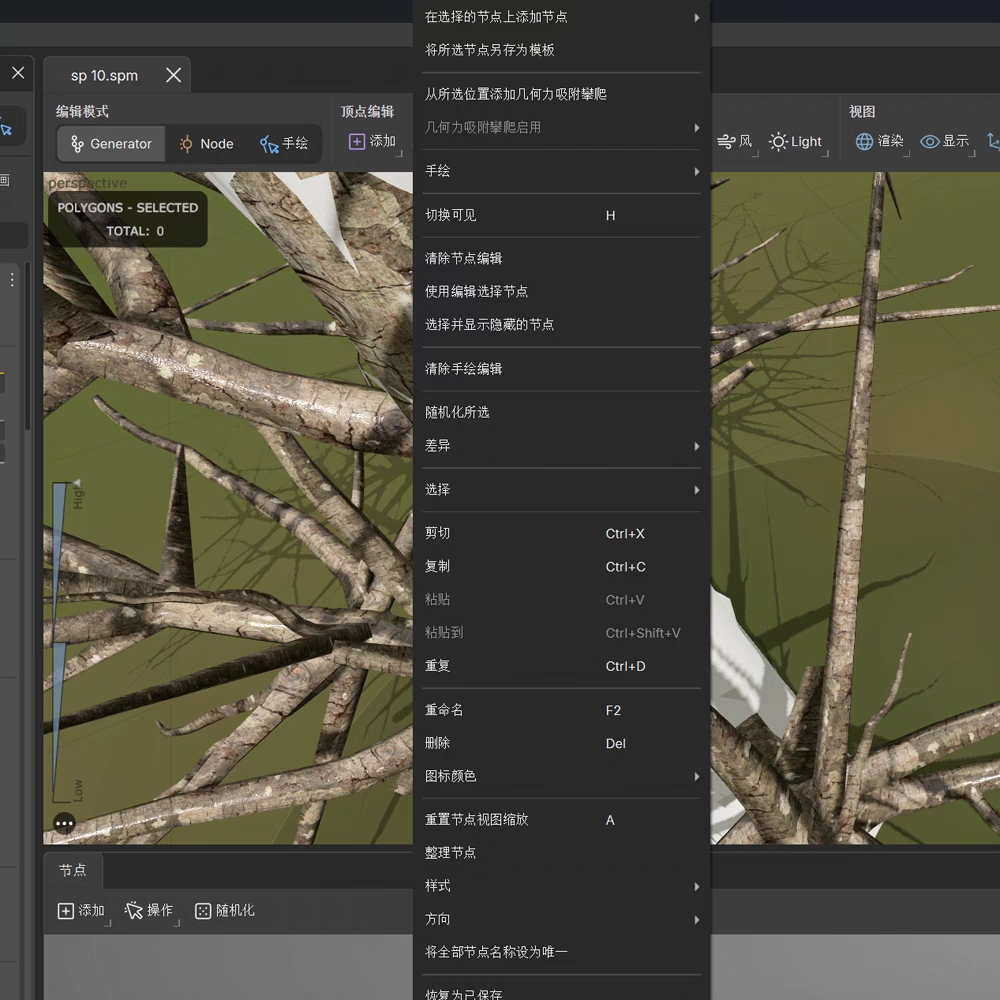The width and height of the screenshot is (1000, 1000).
Task: Choose 清除节点编辑
Action: pos(562,258)
